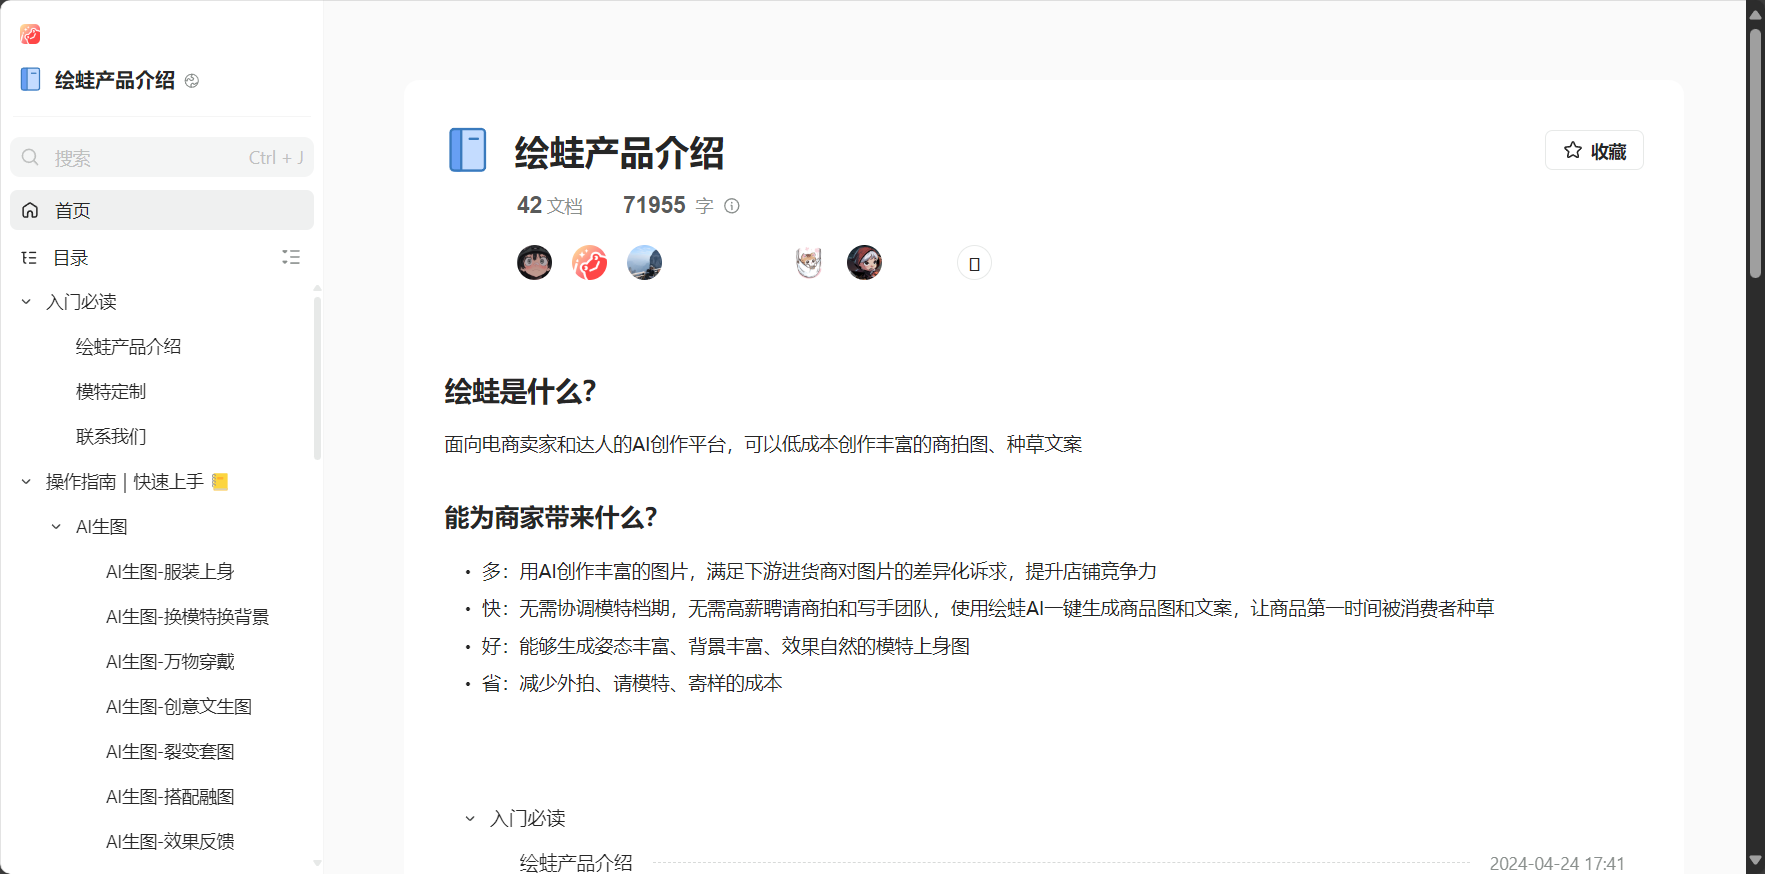Collapse the AI生图 subsection chevron
1765x874 pixels.
click(x=56, y=526)
